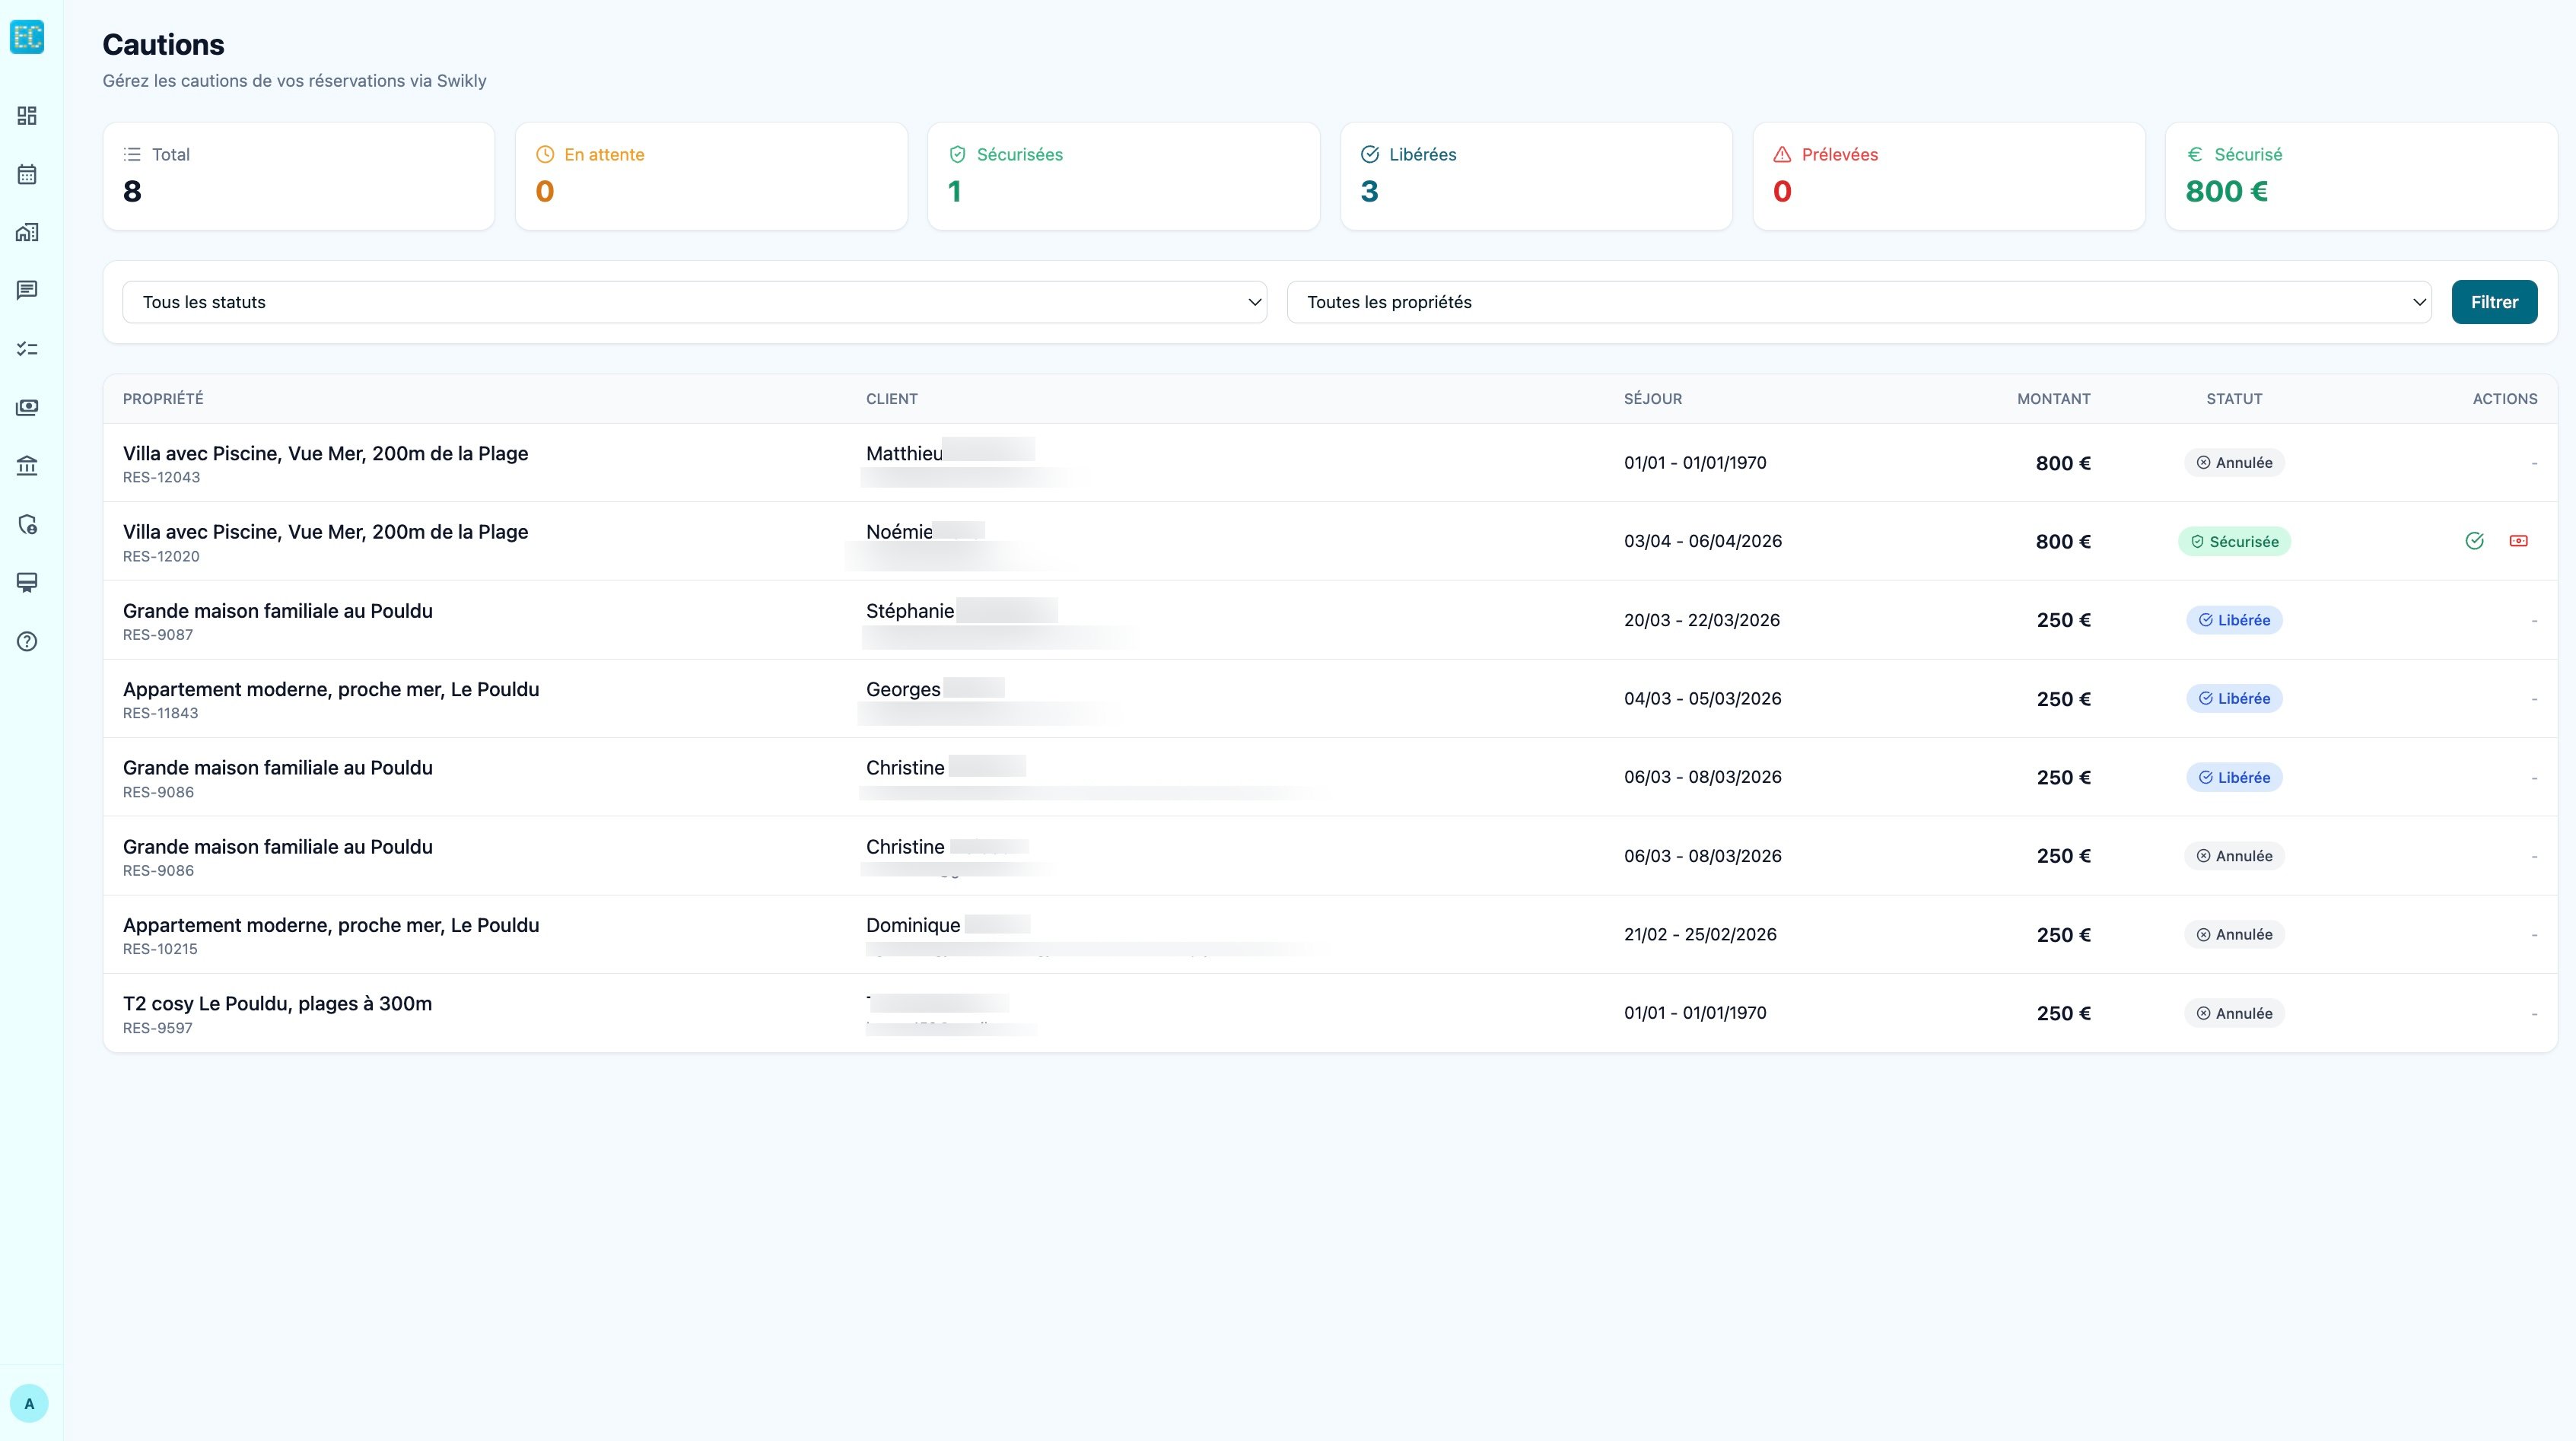Select the properties house icon
This screenshot has height=1441, width=2576.
(27, 231)
